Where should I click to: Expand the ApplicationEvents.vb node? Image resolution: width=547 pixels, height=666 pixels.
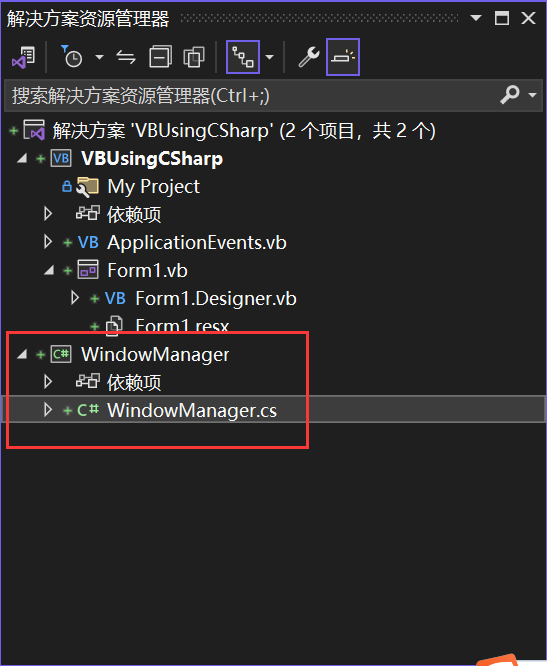pos(48,242)
